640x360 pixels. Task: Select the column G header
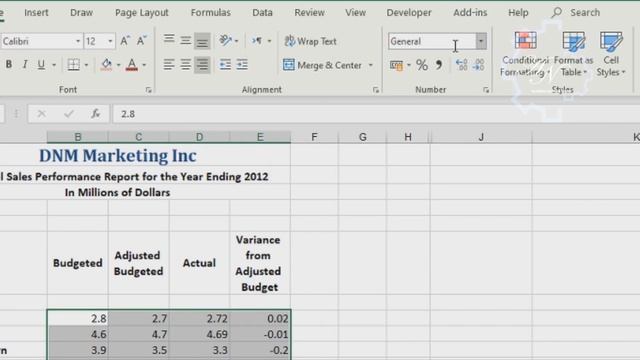[x=362, y=137]
